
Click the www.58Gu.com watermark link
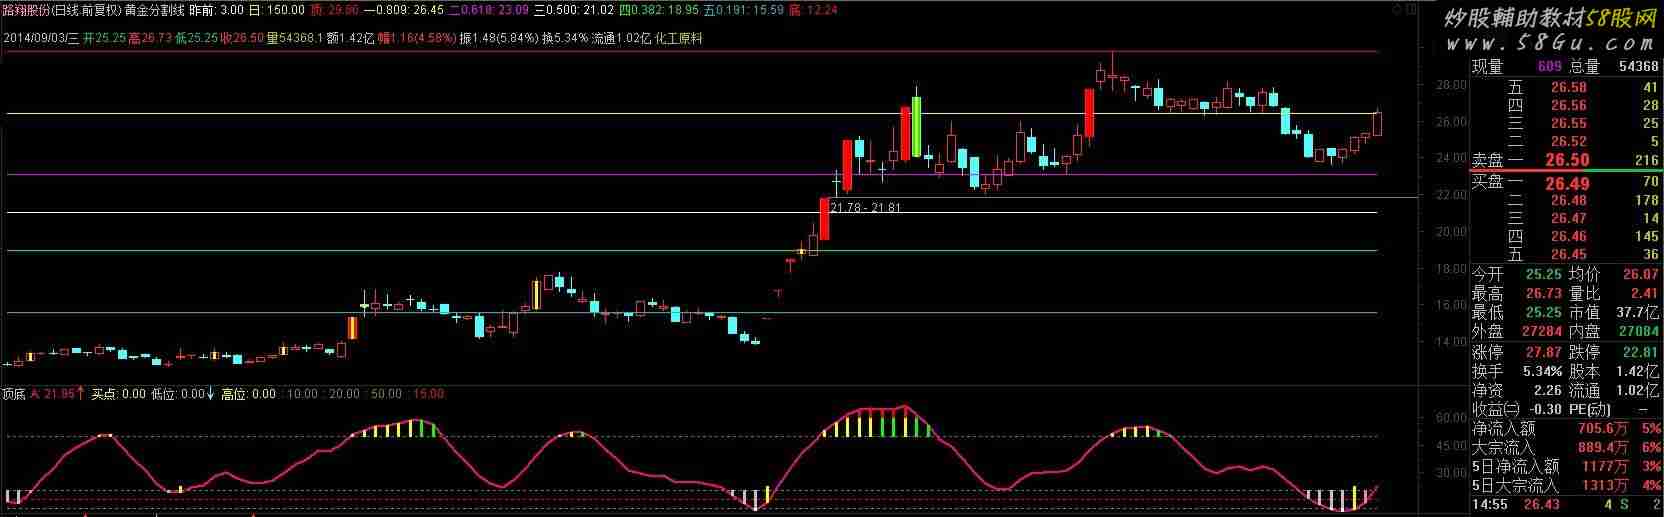pos(1549,43)
